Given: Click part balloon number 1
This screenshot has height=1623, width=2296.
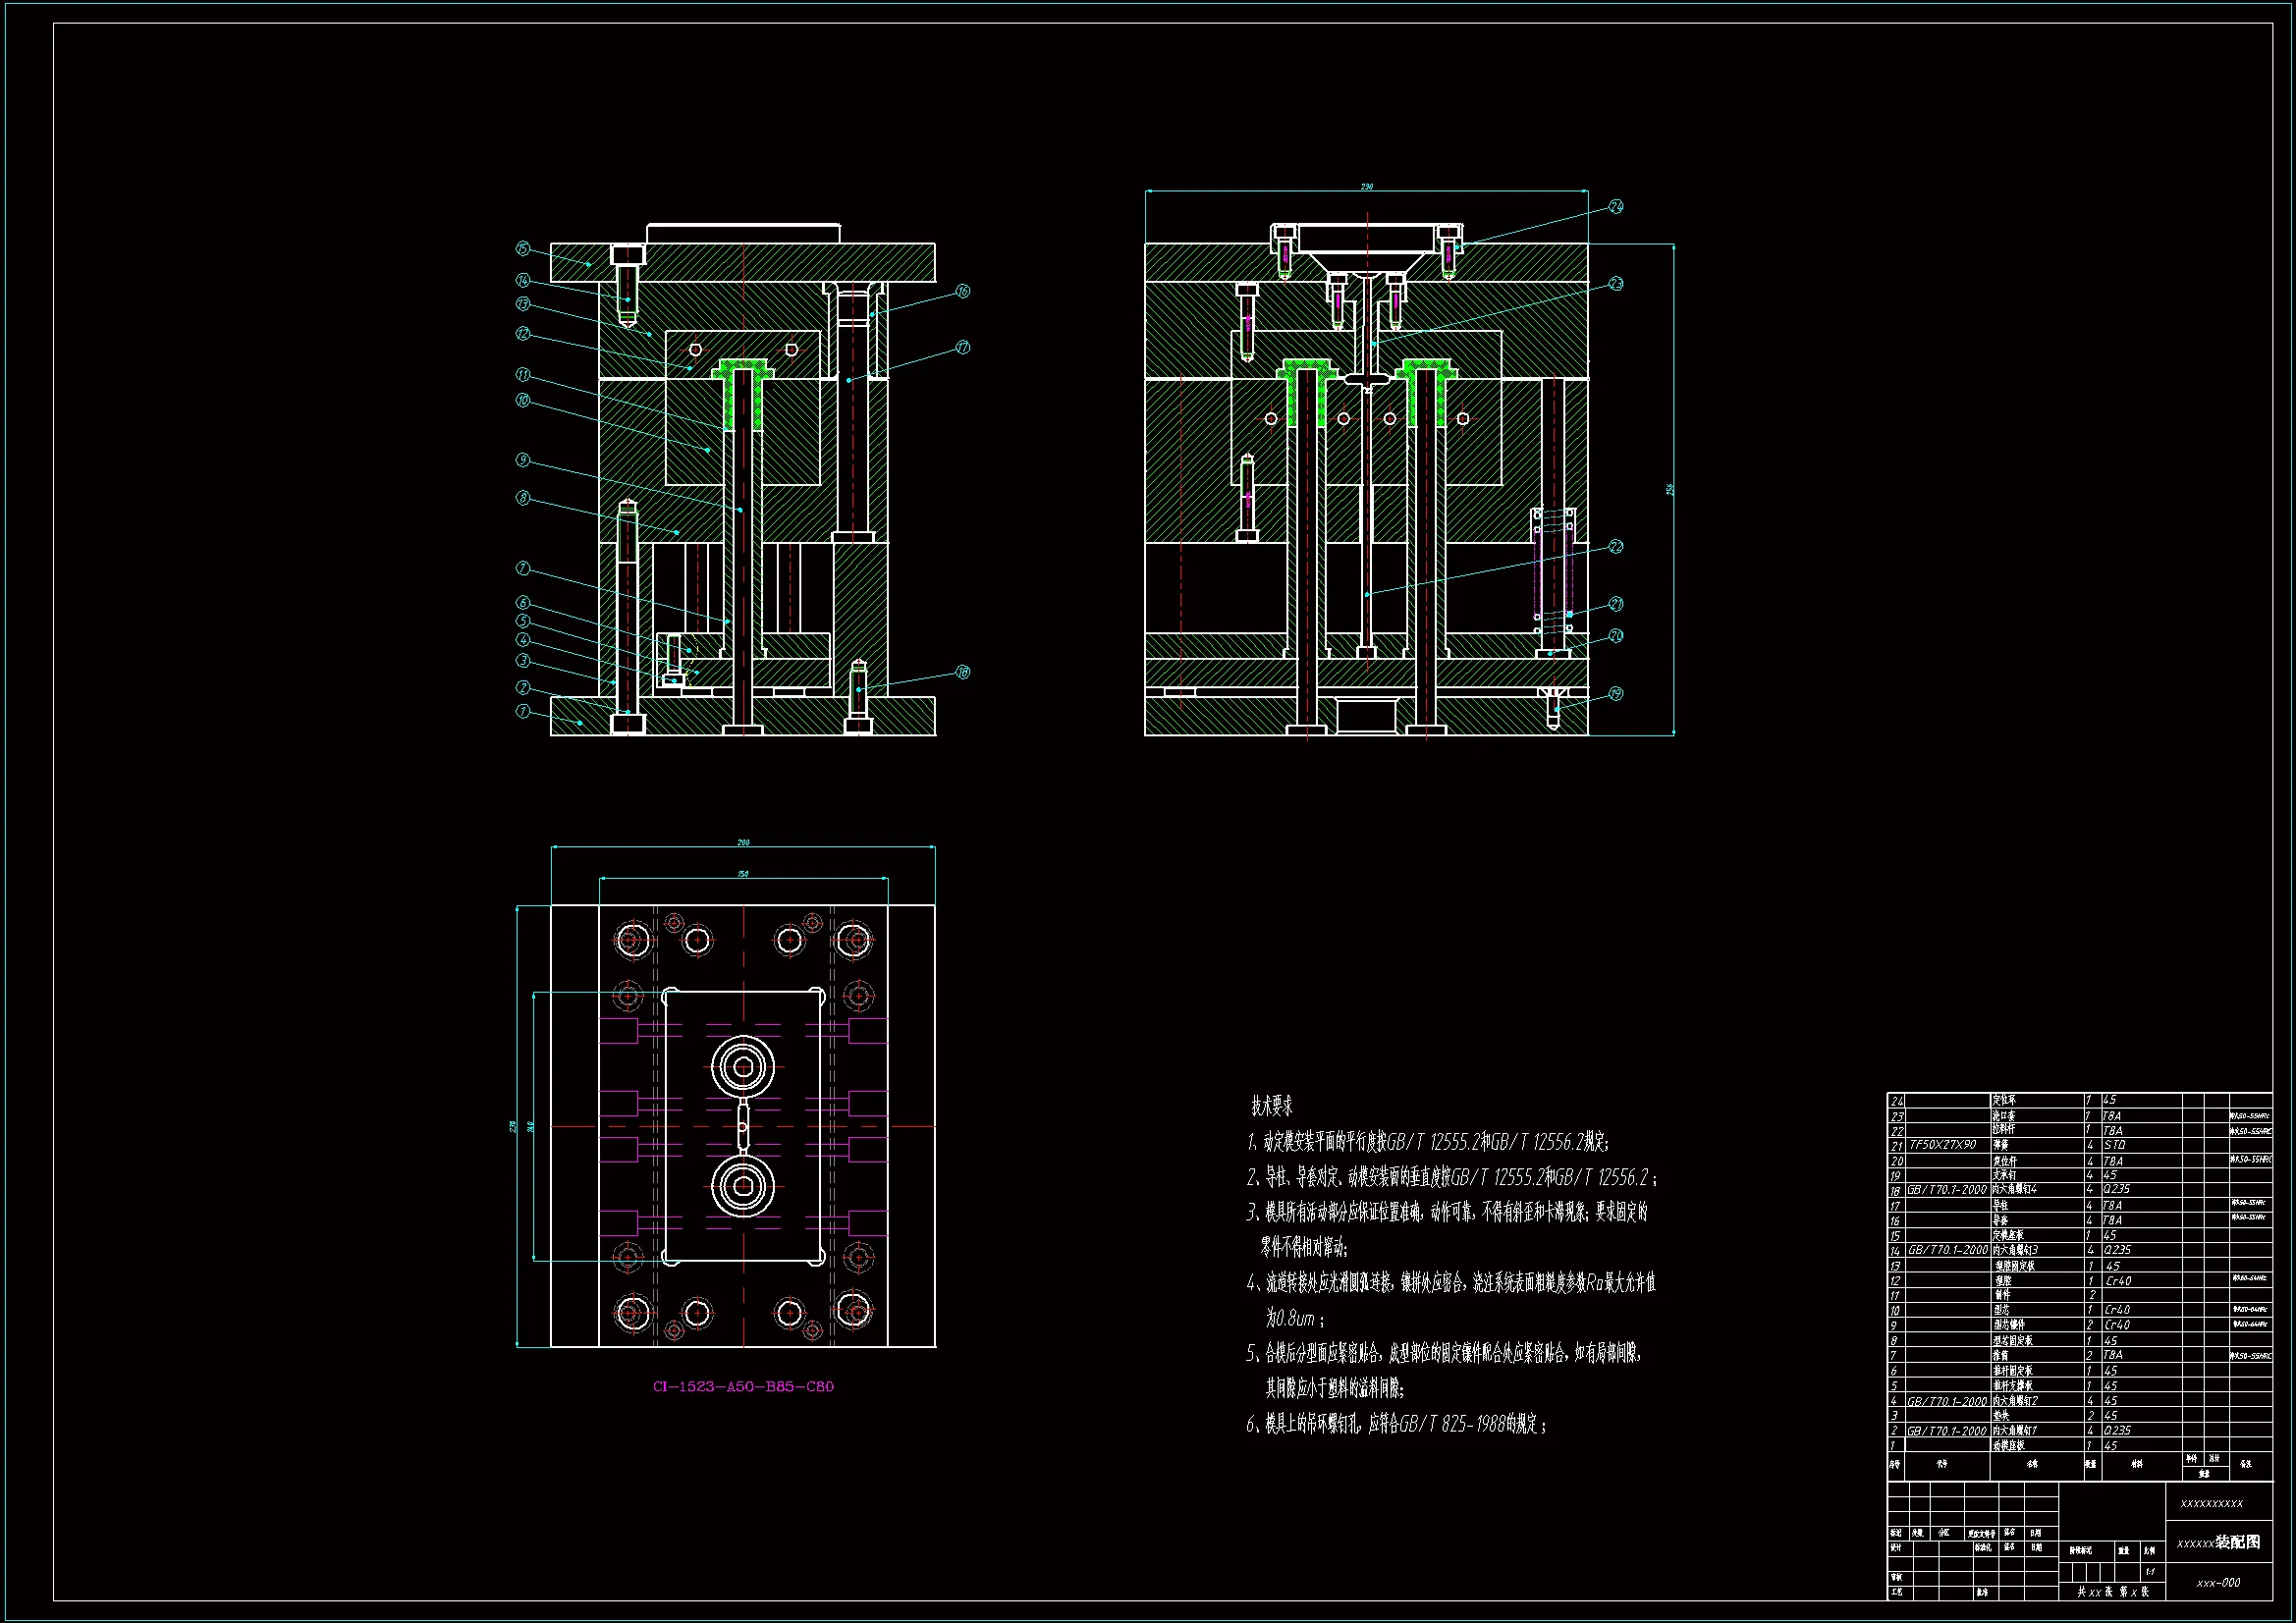Looking at the screenshot, I should [522, 711].
